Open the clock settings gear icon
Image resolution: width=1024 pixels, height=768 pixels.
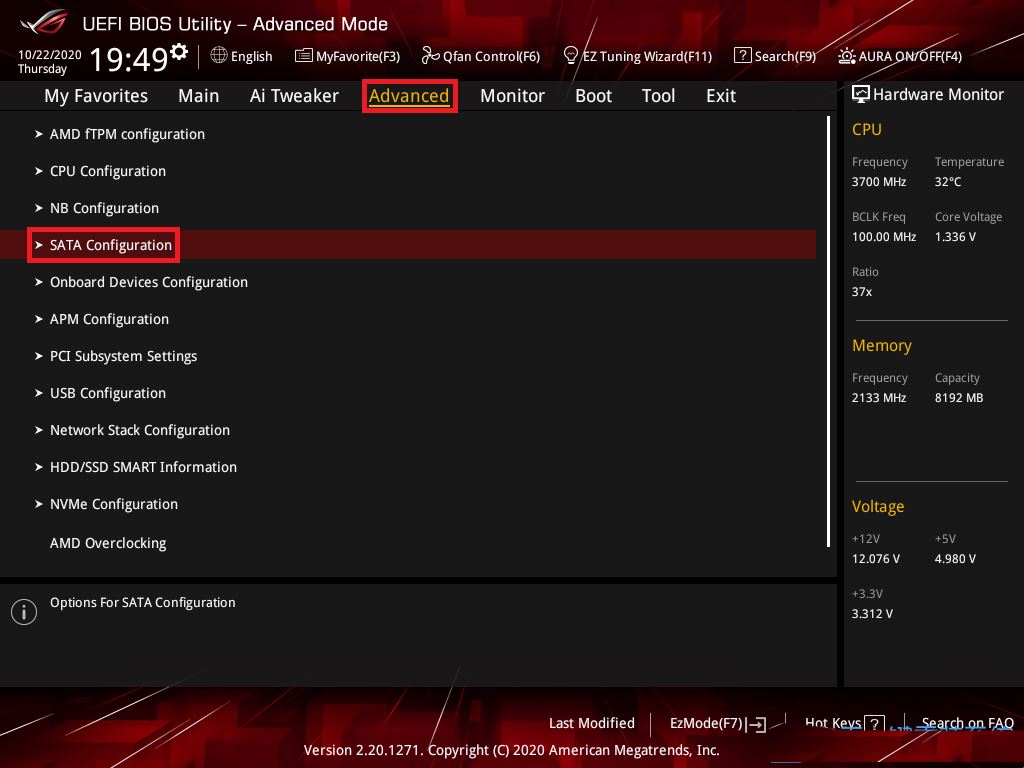point(178,51)
